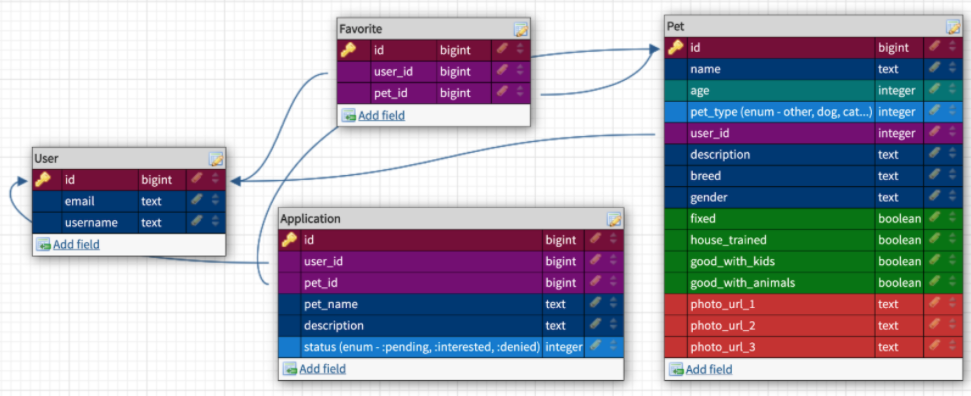Select the username field in the User table
Screen dimensions: 971x396
(129, 222)
